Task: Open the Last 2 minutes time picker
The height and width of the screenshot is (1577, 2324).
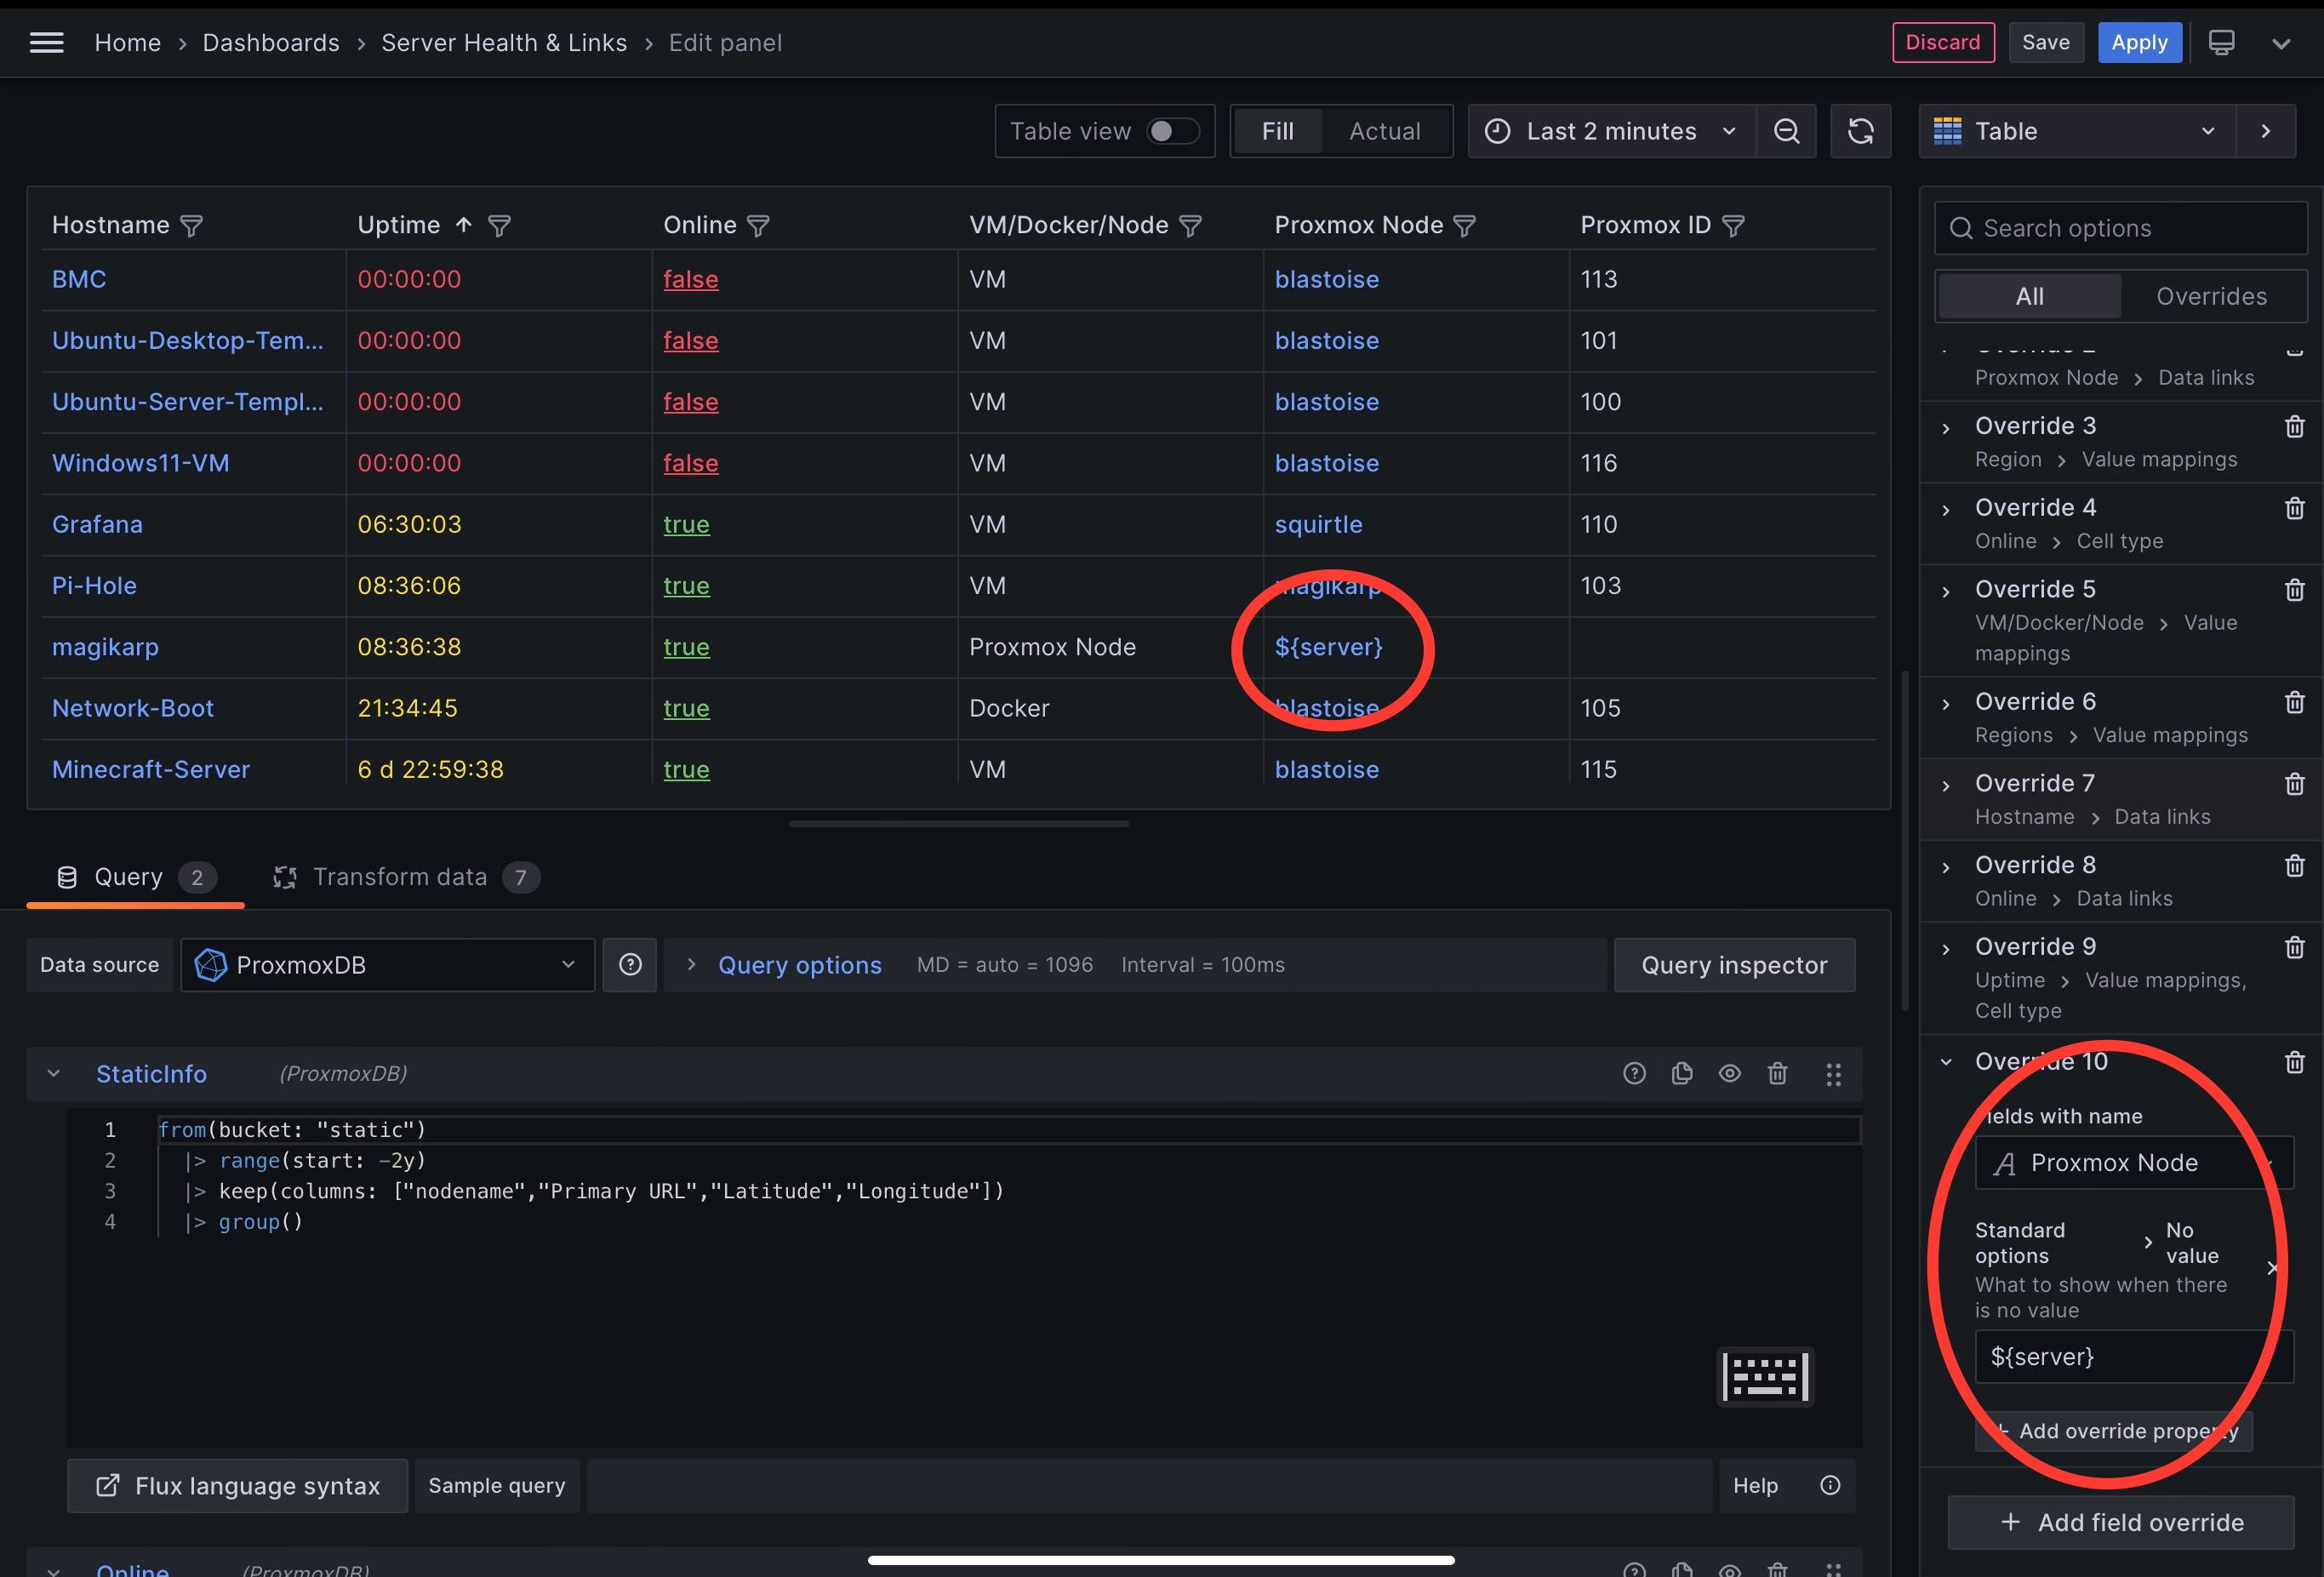Action: (x=1611, y=131)
